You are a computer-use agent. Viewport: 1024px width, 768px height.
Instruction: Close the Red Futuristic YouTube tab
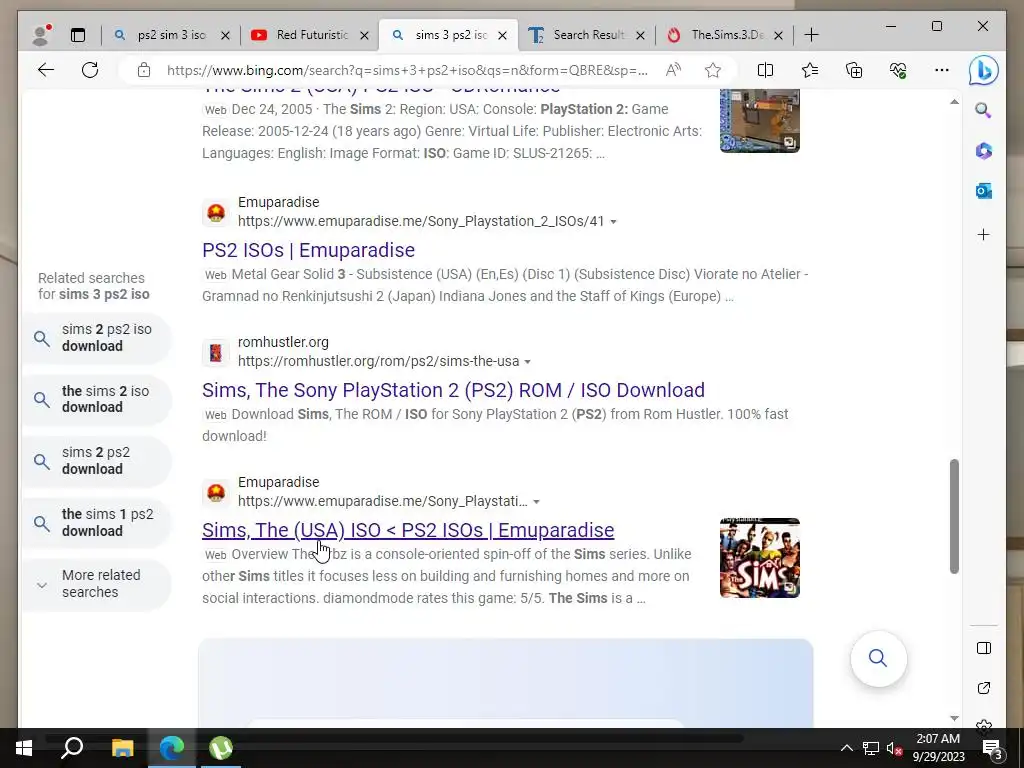[364, 35]
